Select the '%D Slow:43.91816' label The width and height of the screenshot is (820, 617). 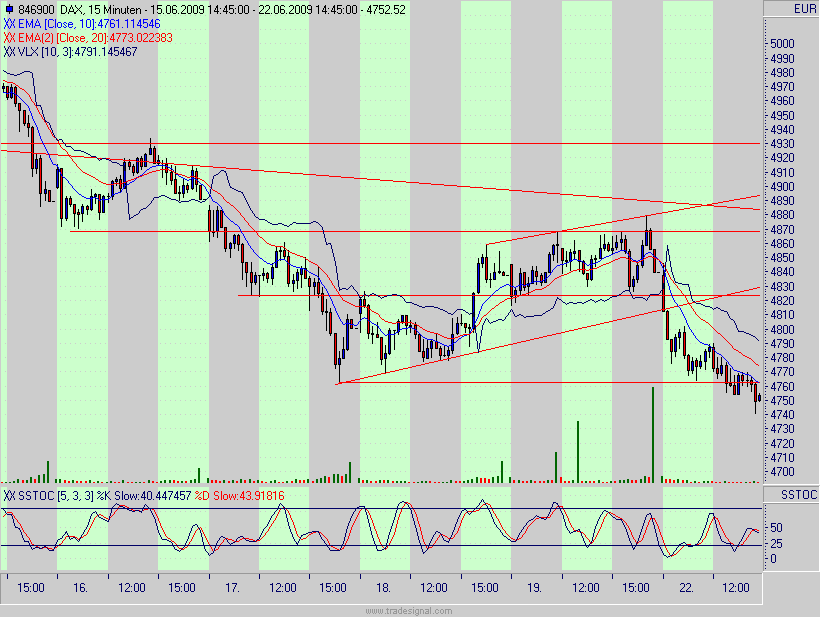(240, 496)
